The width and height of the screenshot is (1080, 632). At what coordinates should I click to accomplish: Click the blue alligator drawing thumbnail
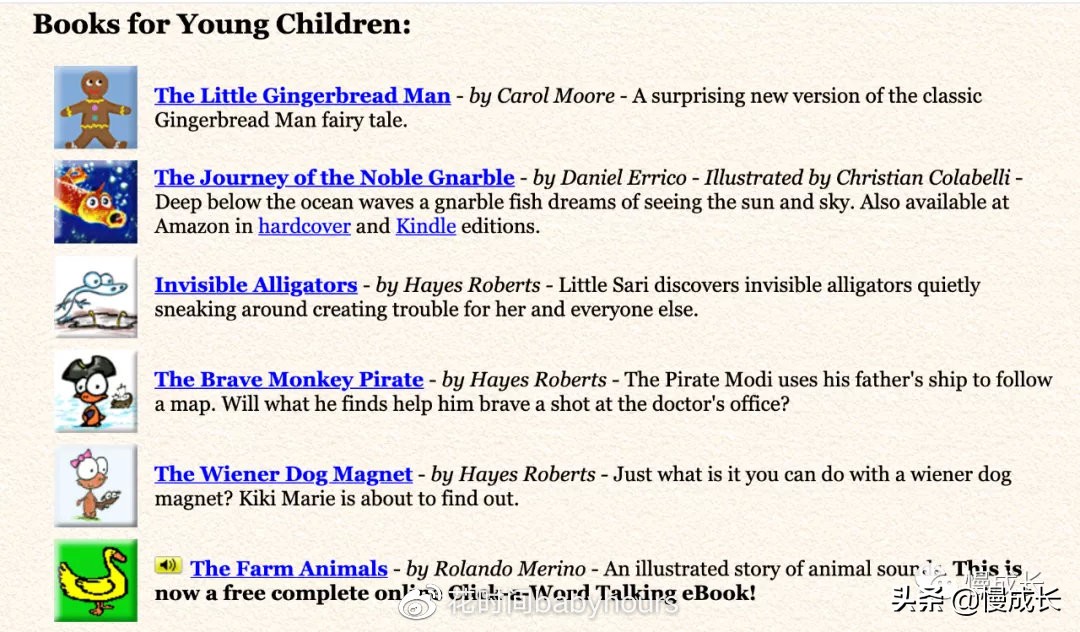[96, 297]
